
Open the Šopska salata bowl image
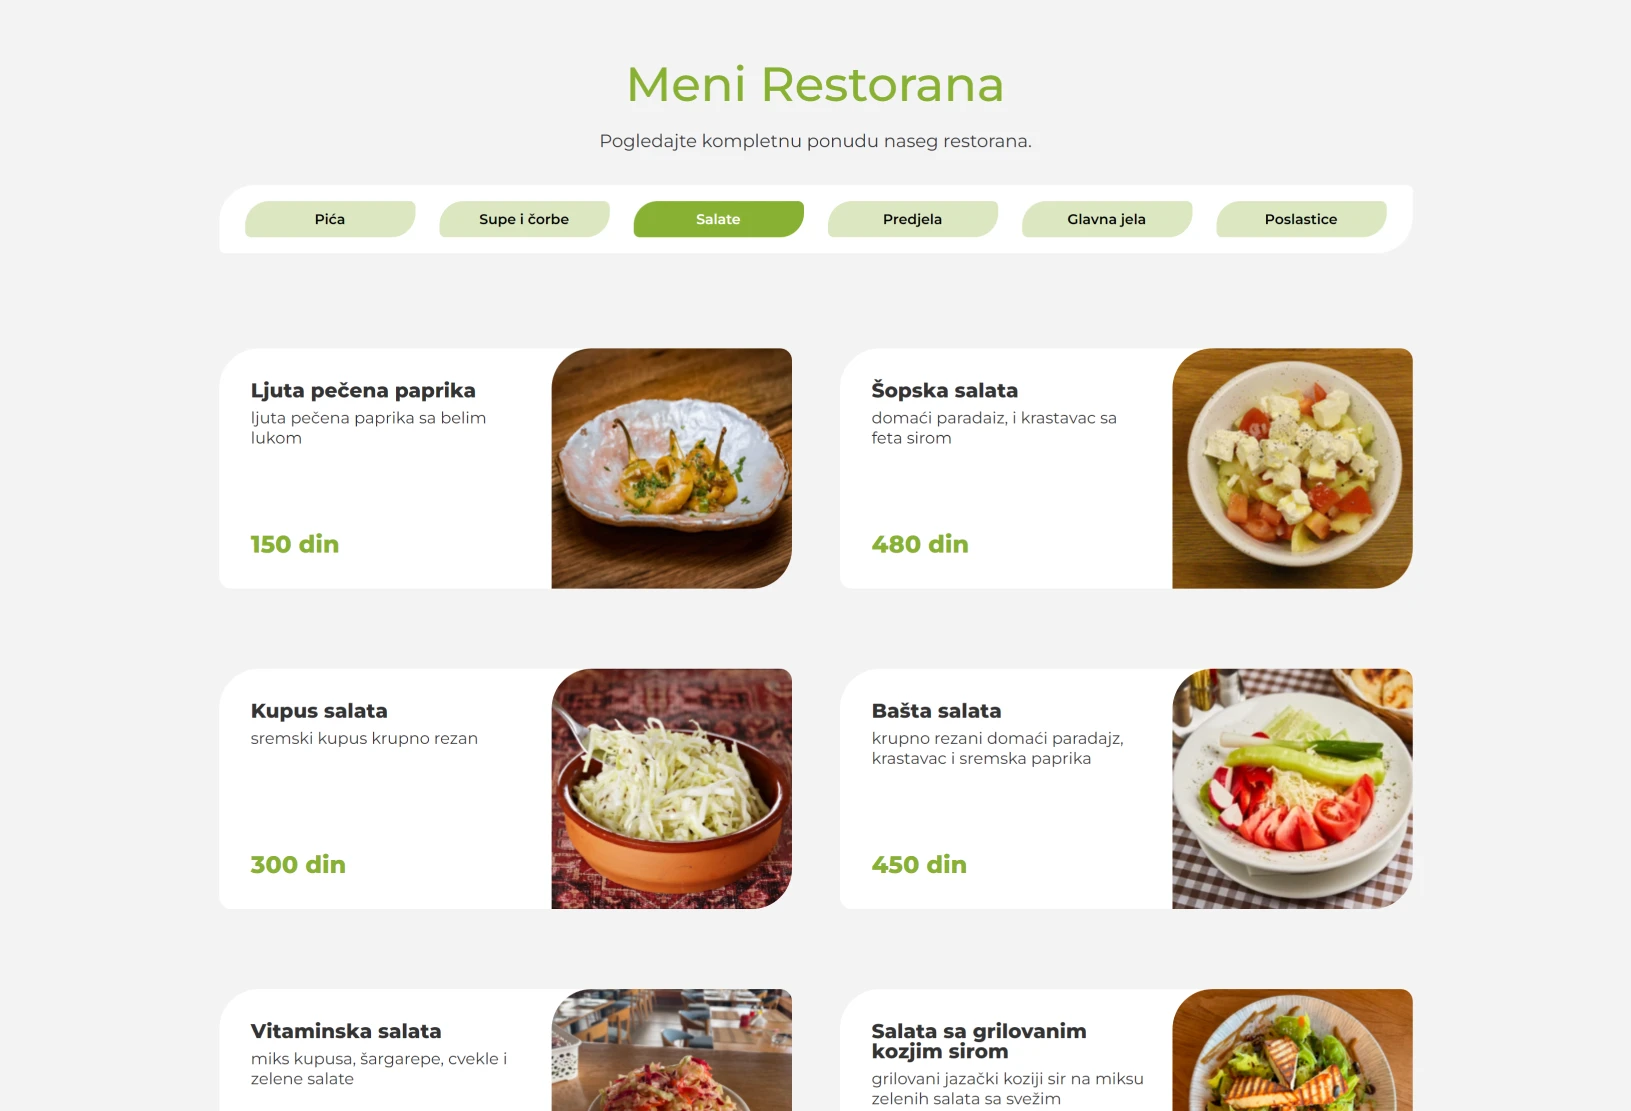click(1292, 468)
